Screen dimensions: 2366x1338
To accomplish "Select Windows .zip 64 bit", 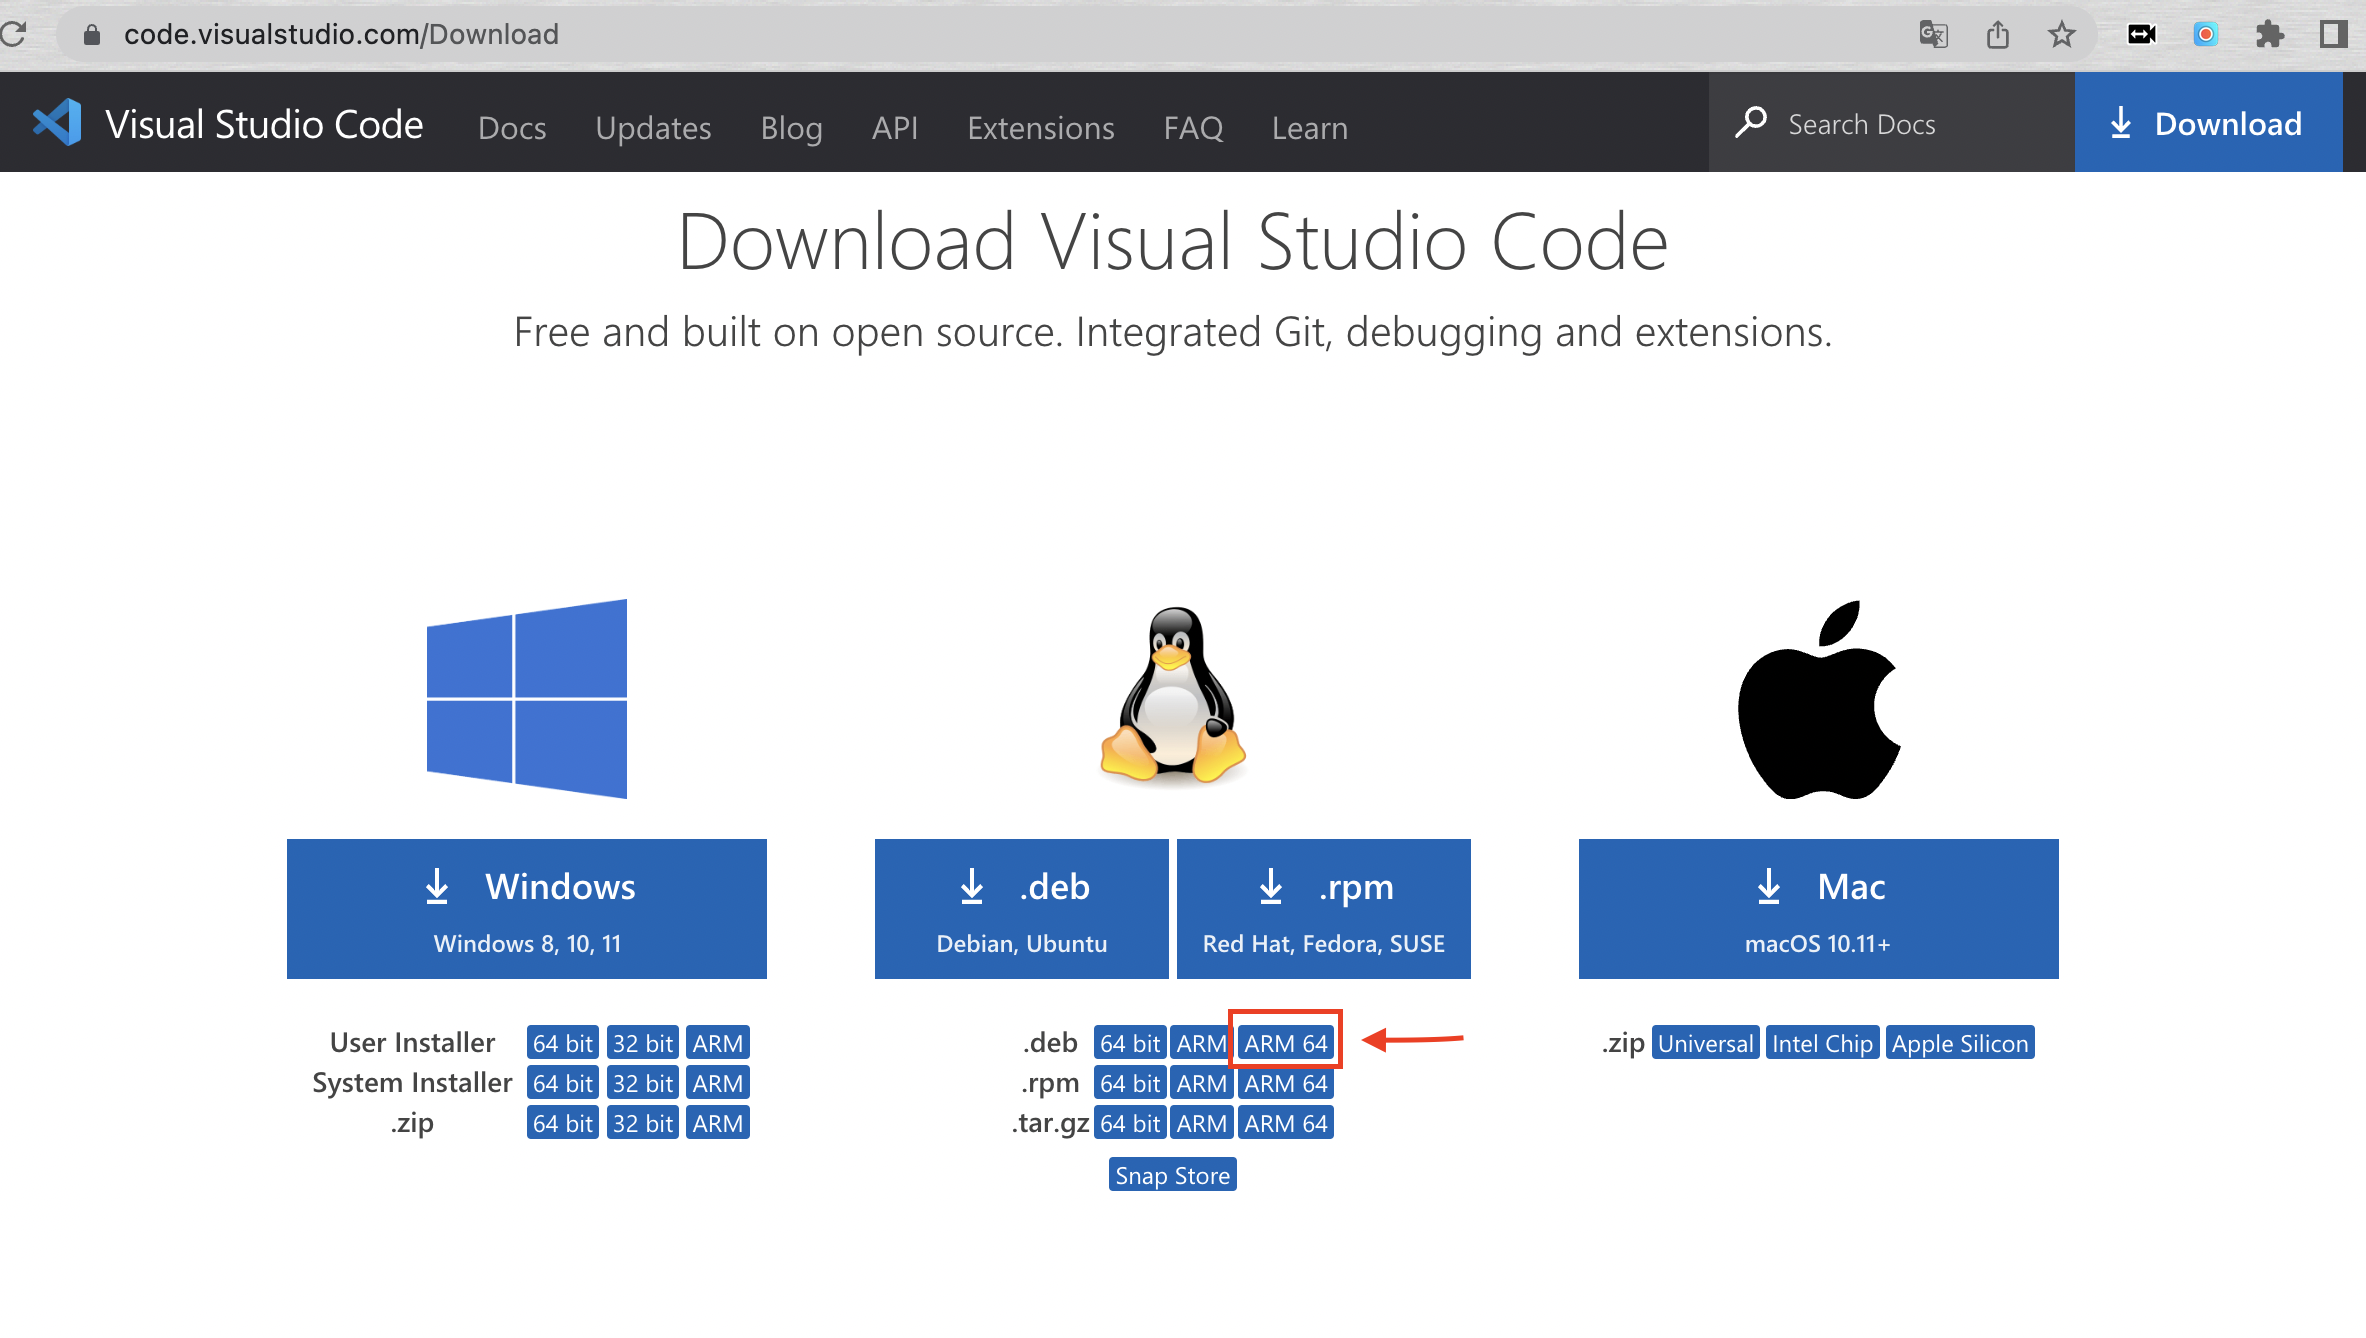I will coord(562,1123).
